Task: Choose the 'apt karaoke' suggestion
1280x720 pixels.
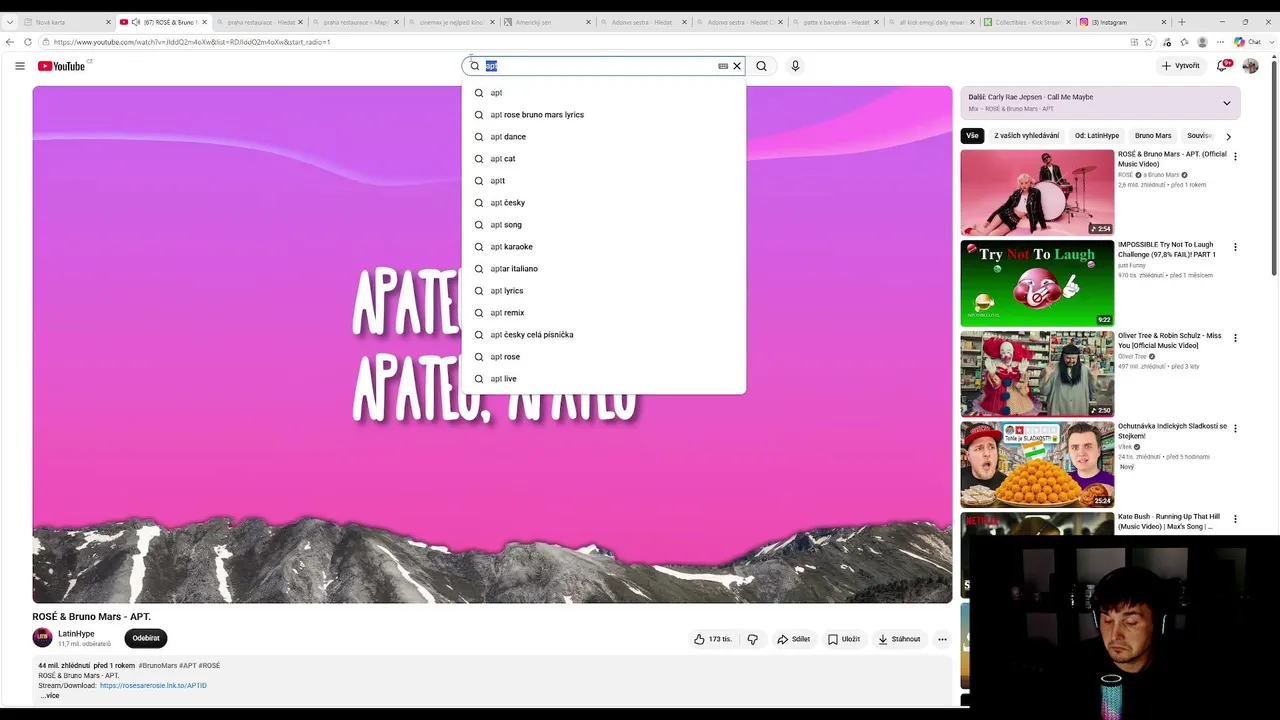Action: (x=604, y=247)
